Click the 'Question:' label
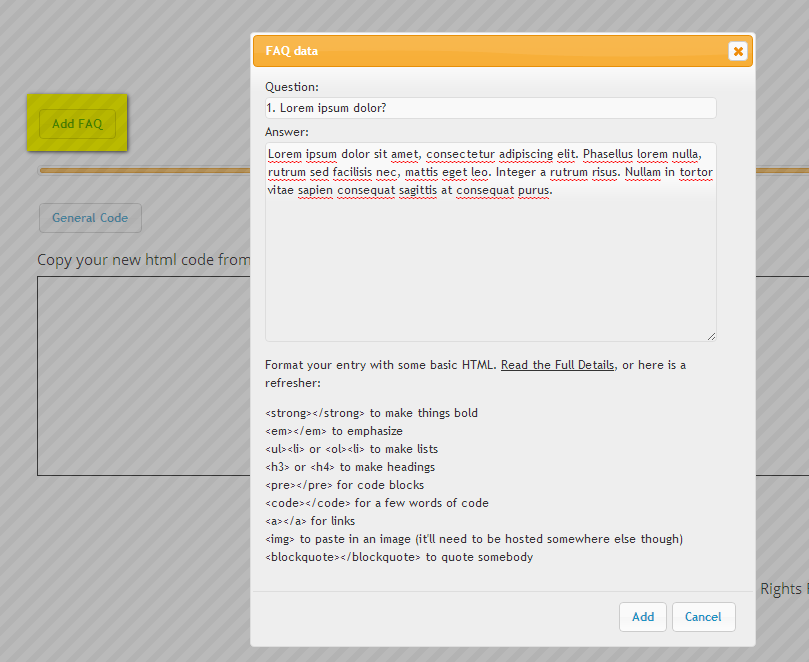Image resolution: width=809 pixels, height=662 pixels. [292, 87]
